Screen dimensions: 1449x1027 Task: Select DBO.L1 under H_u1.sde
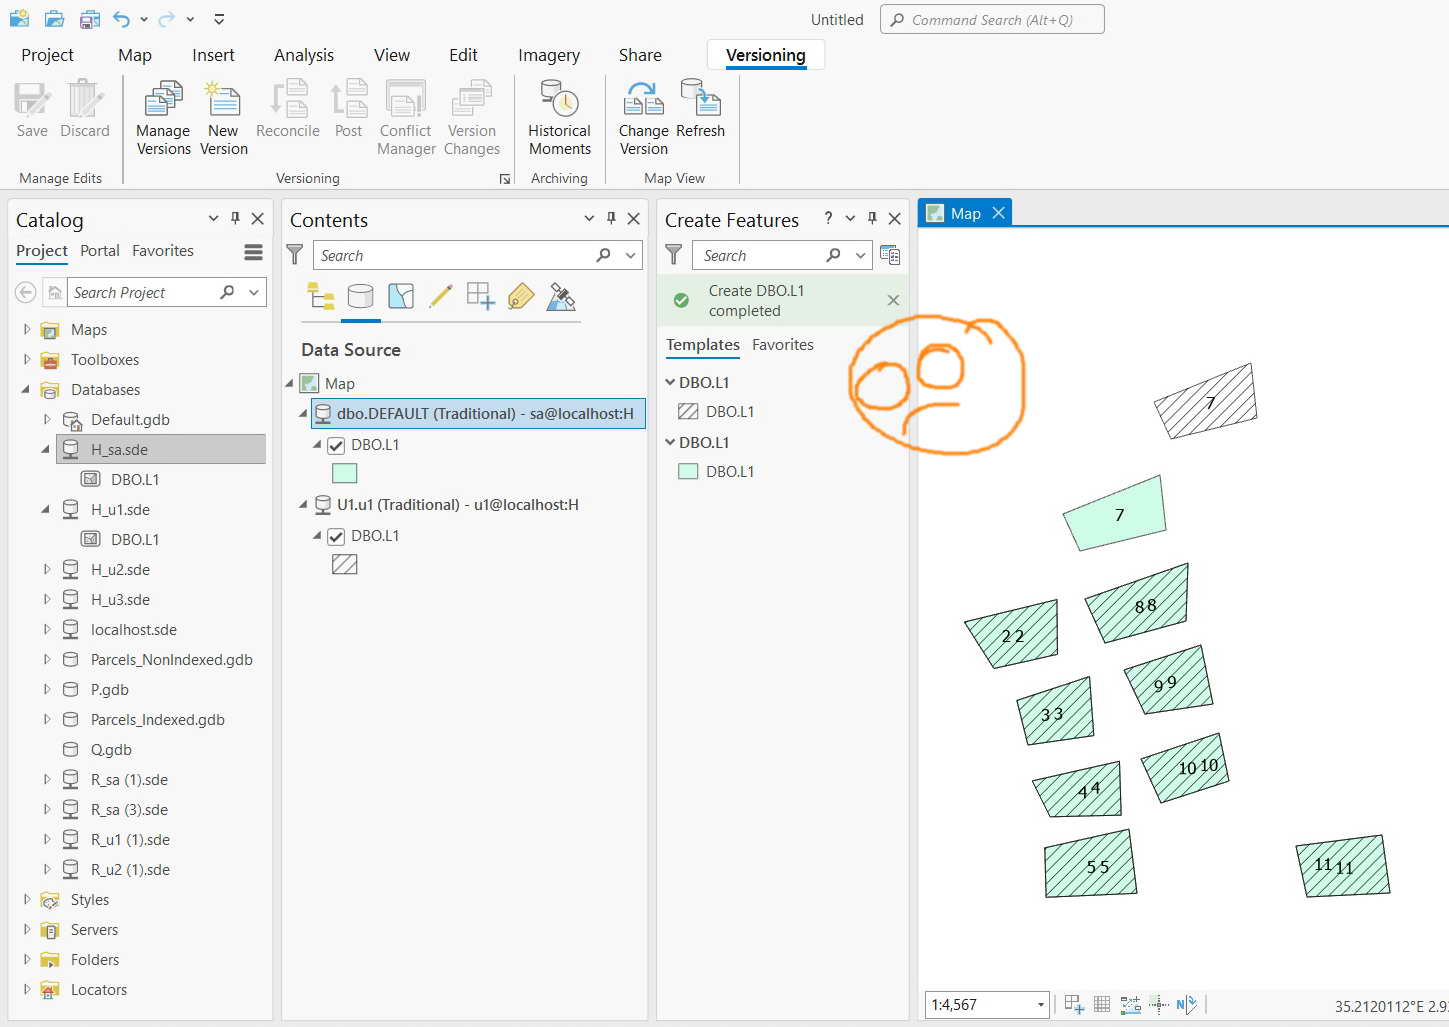coord(135,539)
